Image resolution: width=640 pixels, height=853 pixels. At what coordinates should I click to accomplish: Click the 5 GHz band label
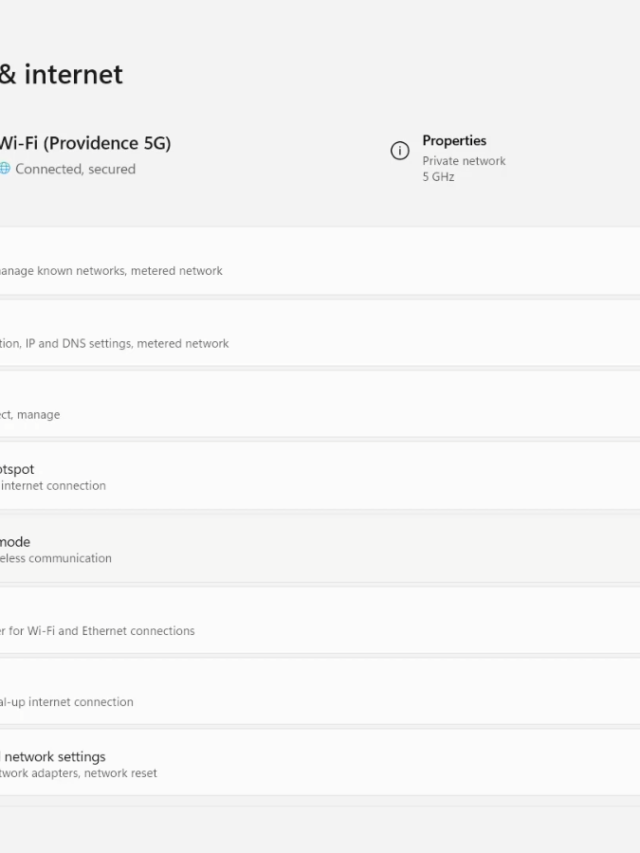(x=438, y=177)
